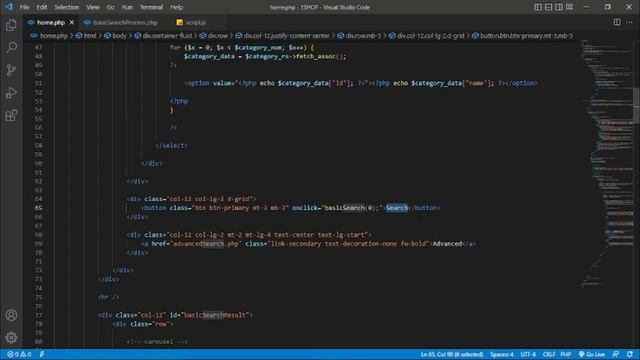Click div.container-fluid breadcrumb

(x=167, y=36)
